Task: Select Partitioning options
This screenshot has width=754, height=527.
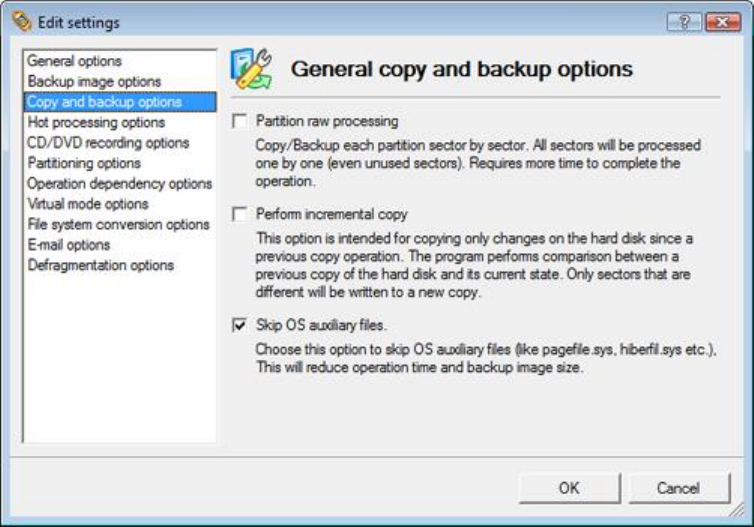Action: pos(84,163)
